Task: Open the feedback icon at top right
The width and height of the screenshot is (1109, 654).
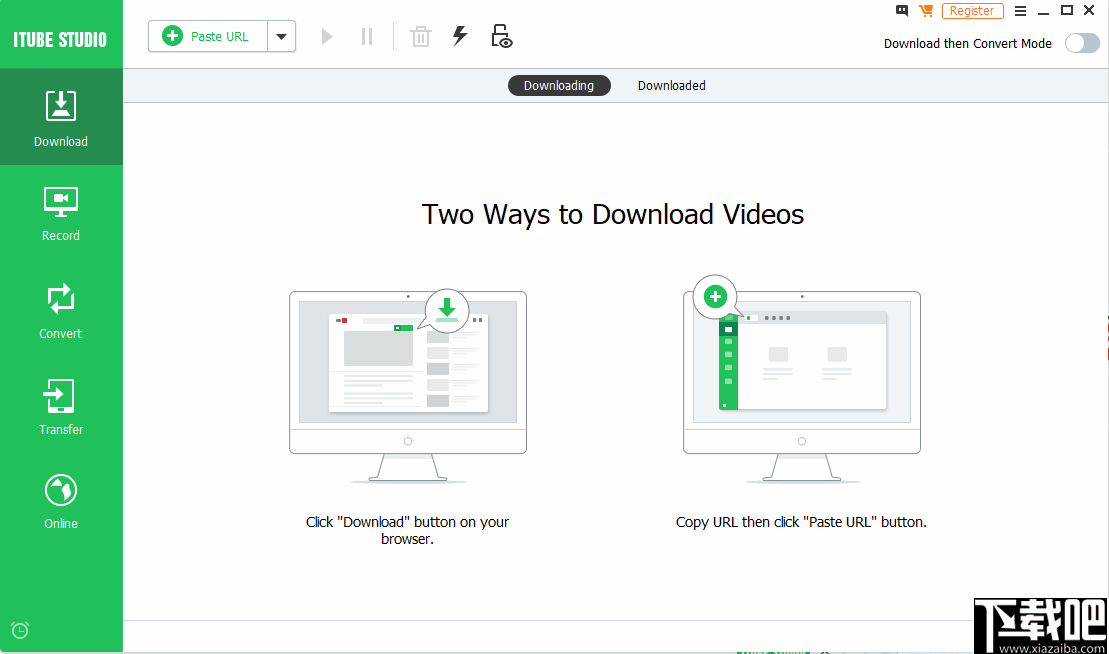Action: coord(901,11)
